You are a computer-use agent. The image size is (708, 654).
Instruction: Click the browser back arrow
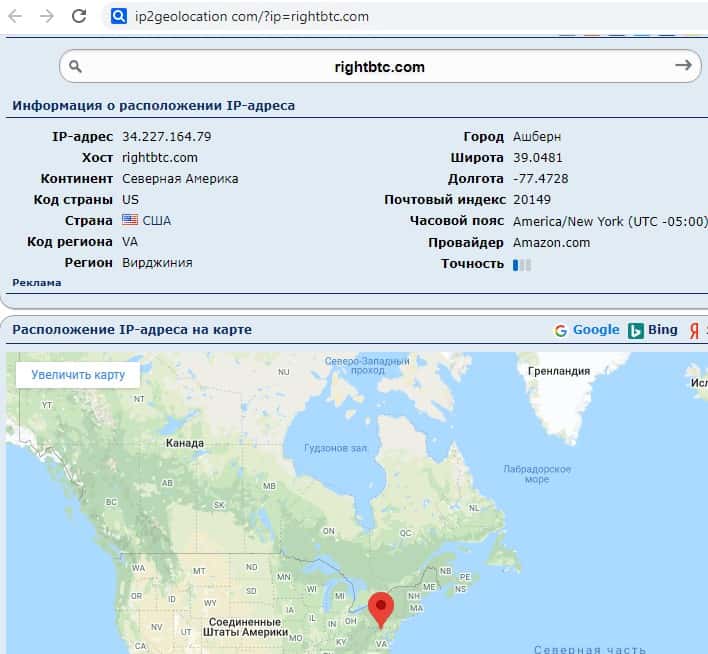(x=15, y=16)
